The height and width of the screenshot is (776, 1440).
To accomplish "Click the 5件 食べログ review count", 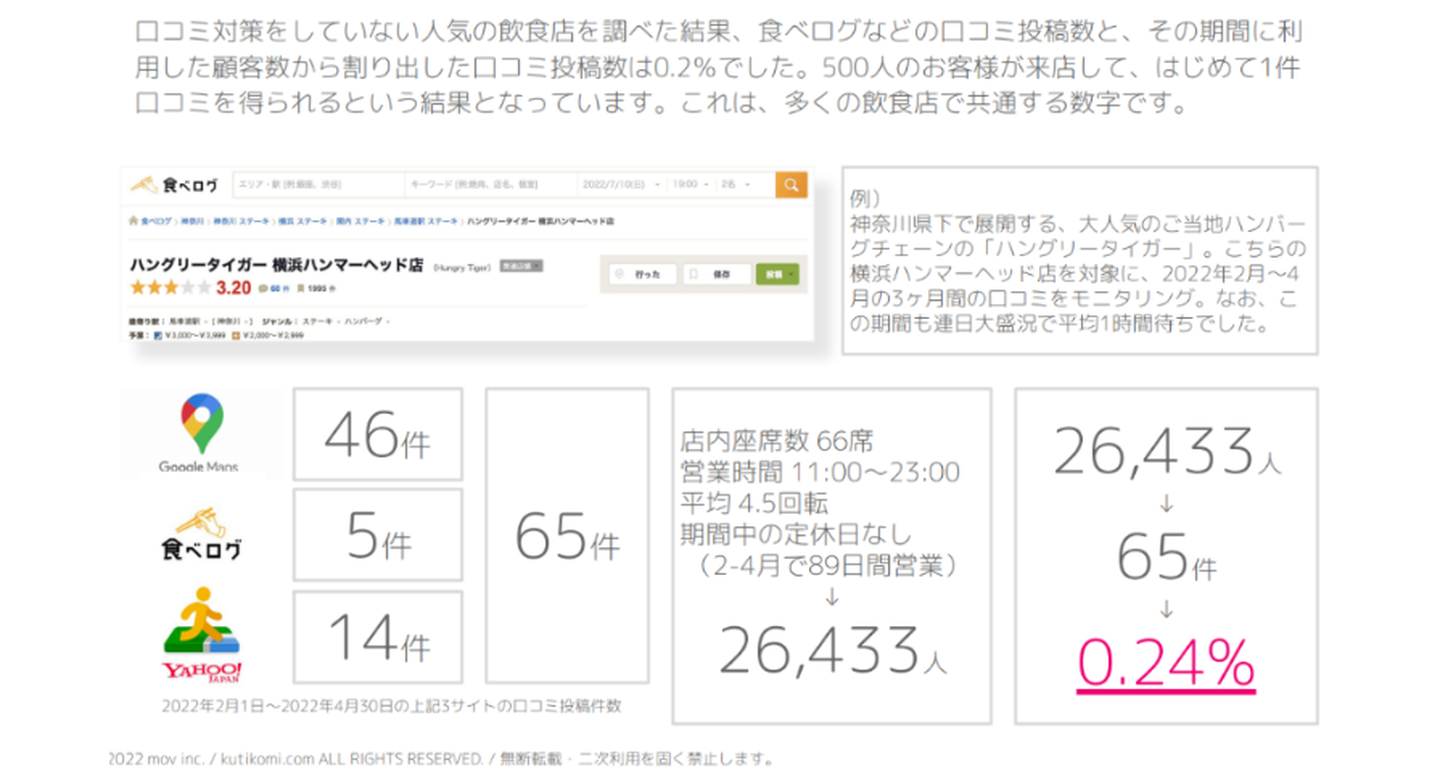I will [378, 536].
